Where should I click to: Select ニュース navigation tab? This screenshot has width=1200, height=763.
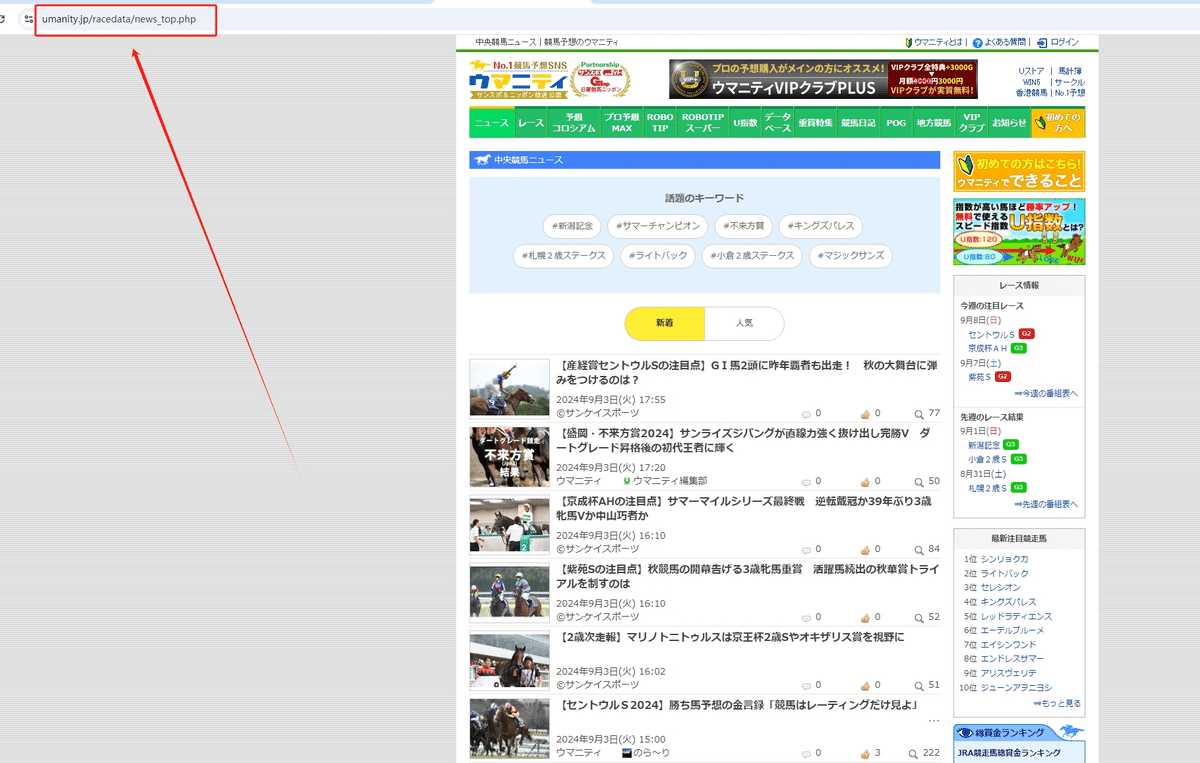491,122
